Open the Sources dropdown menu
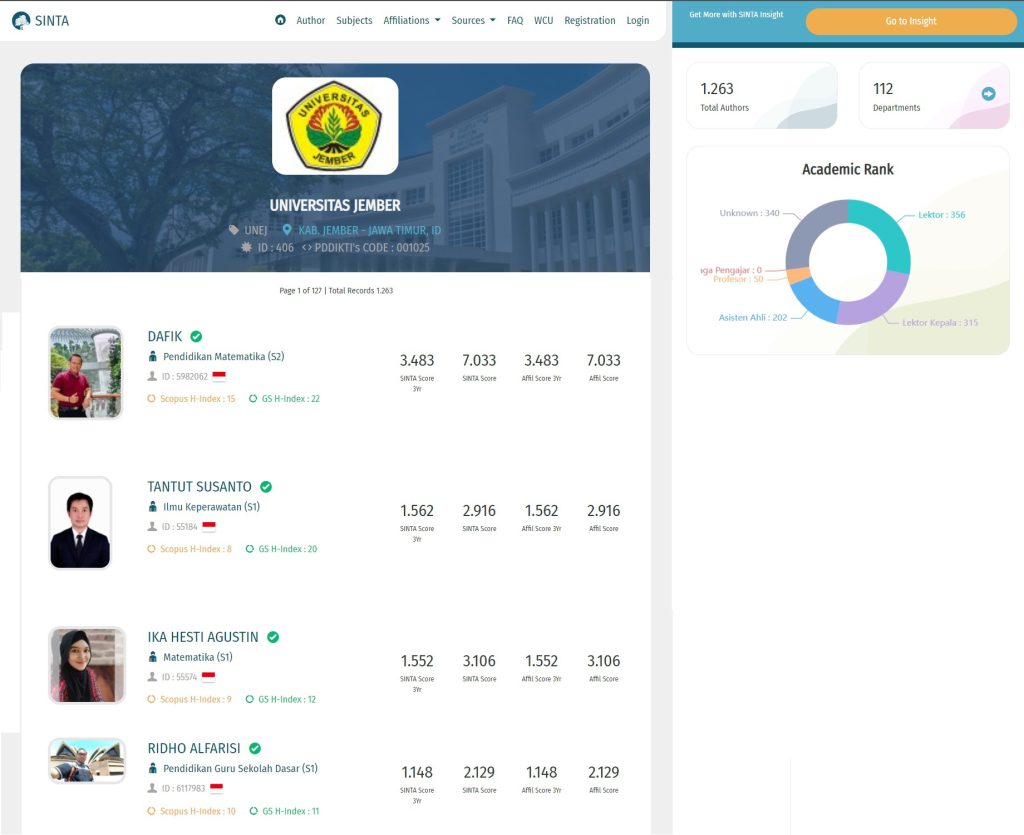1024x835 pixels. pyautogui.click(x=472, y=20)
